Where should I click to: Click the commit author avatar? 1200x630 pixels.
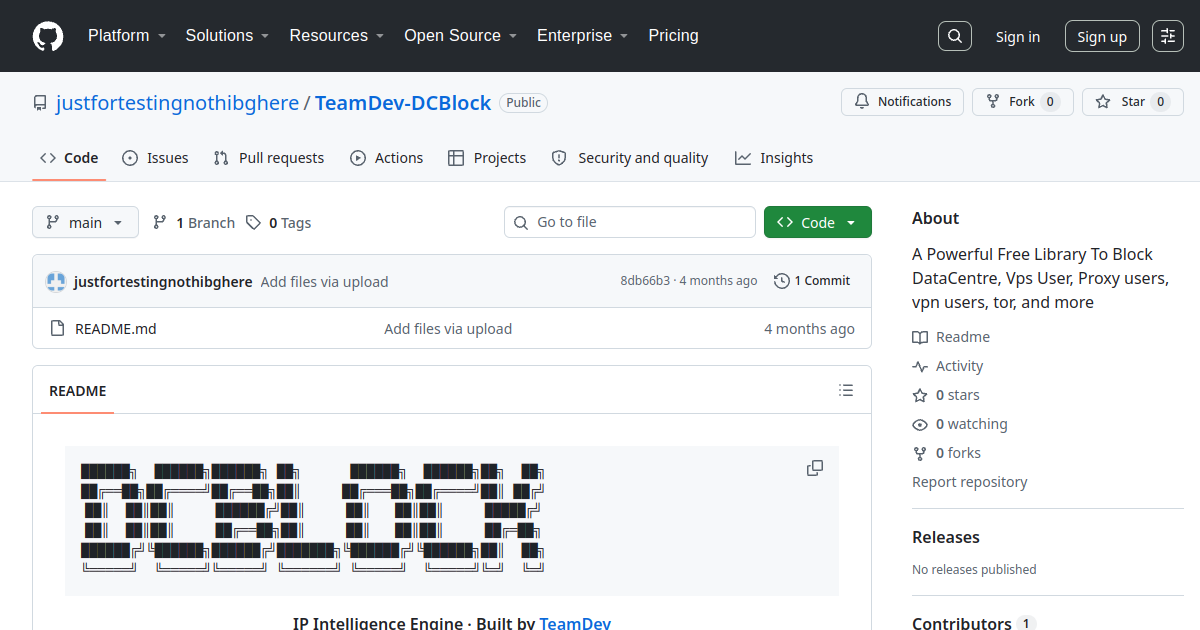point(56,281)
